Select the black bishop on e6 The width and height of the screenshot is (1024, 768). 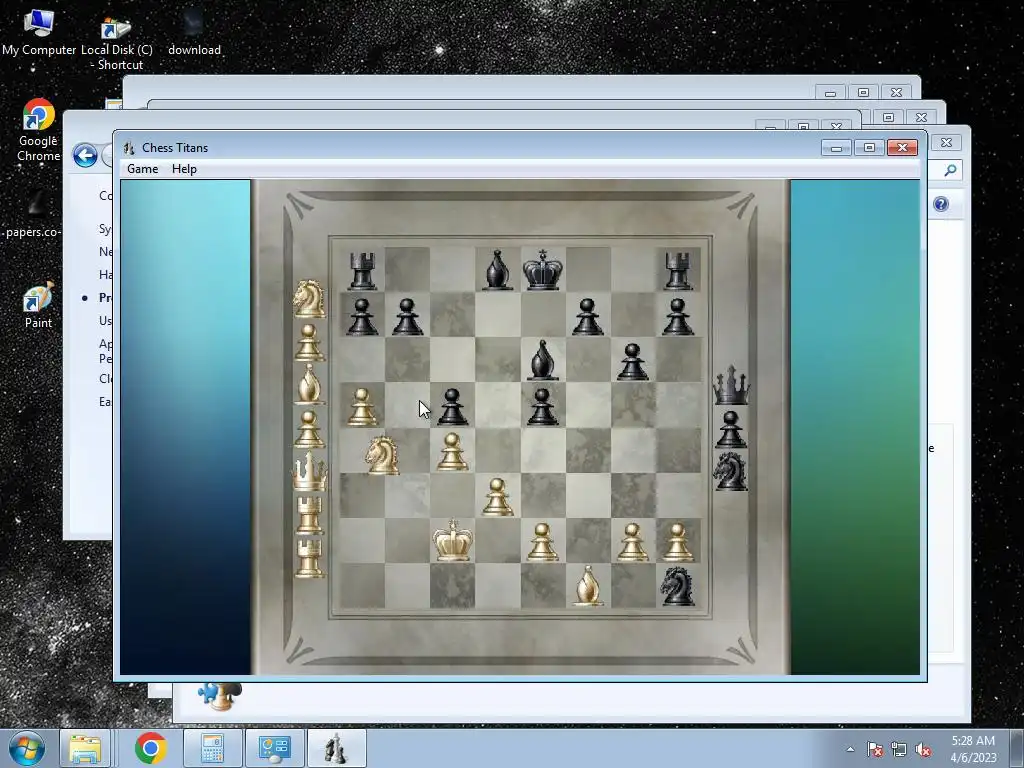click(543, 360)
